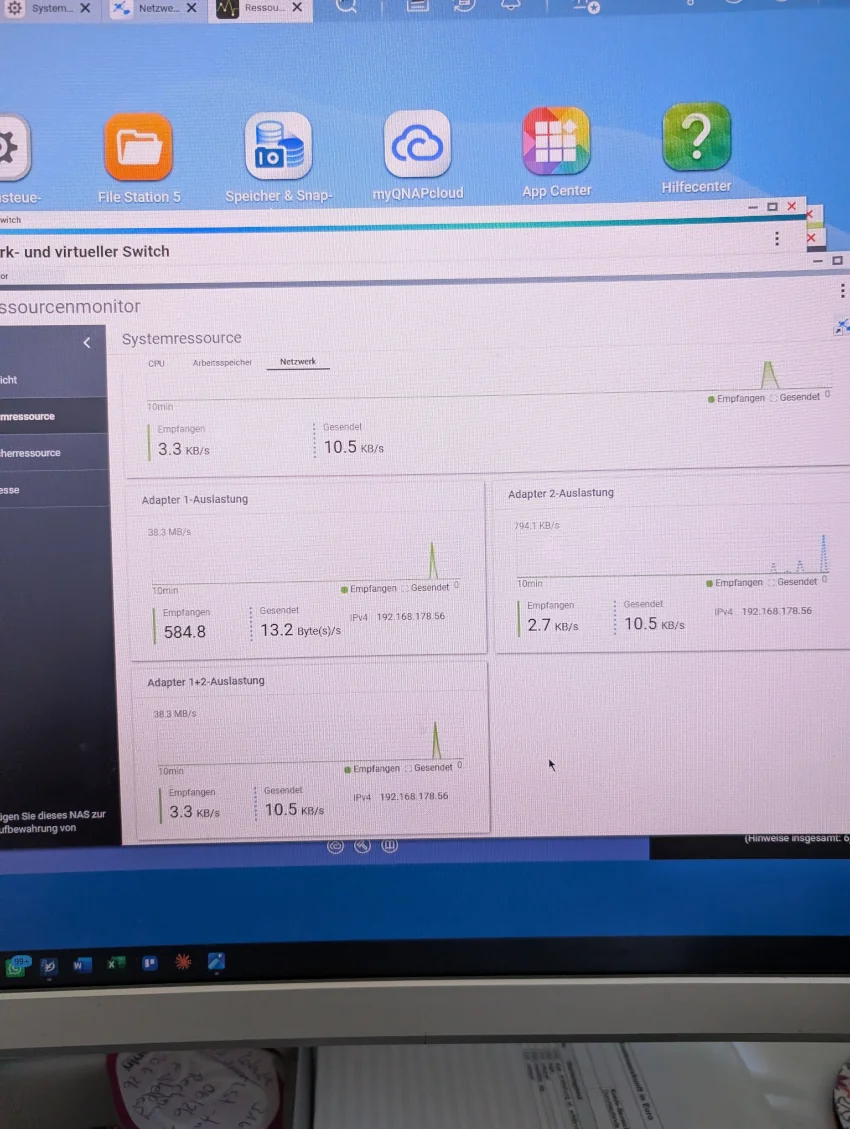Open File Station 5 from the desktop
Viewport: 850px width, 1129px height.
pyautogui.click(x=139, y=148)
